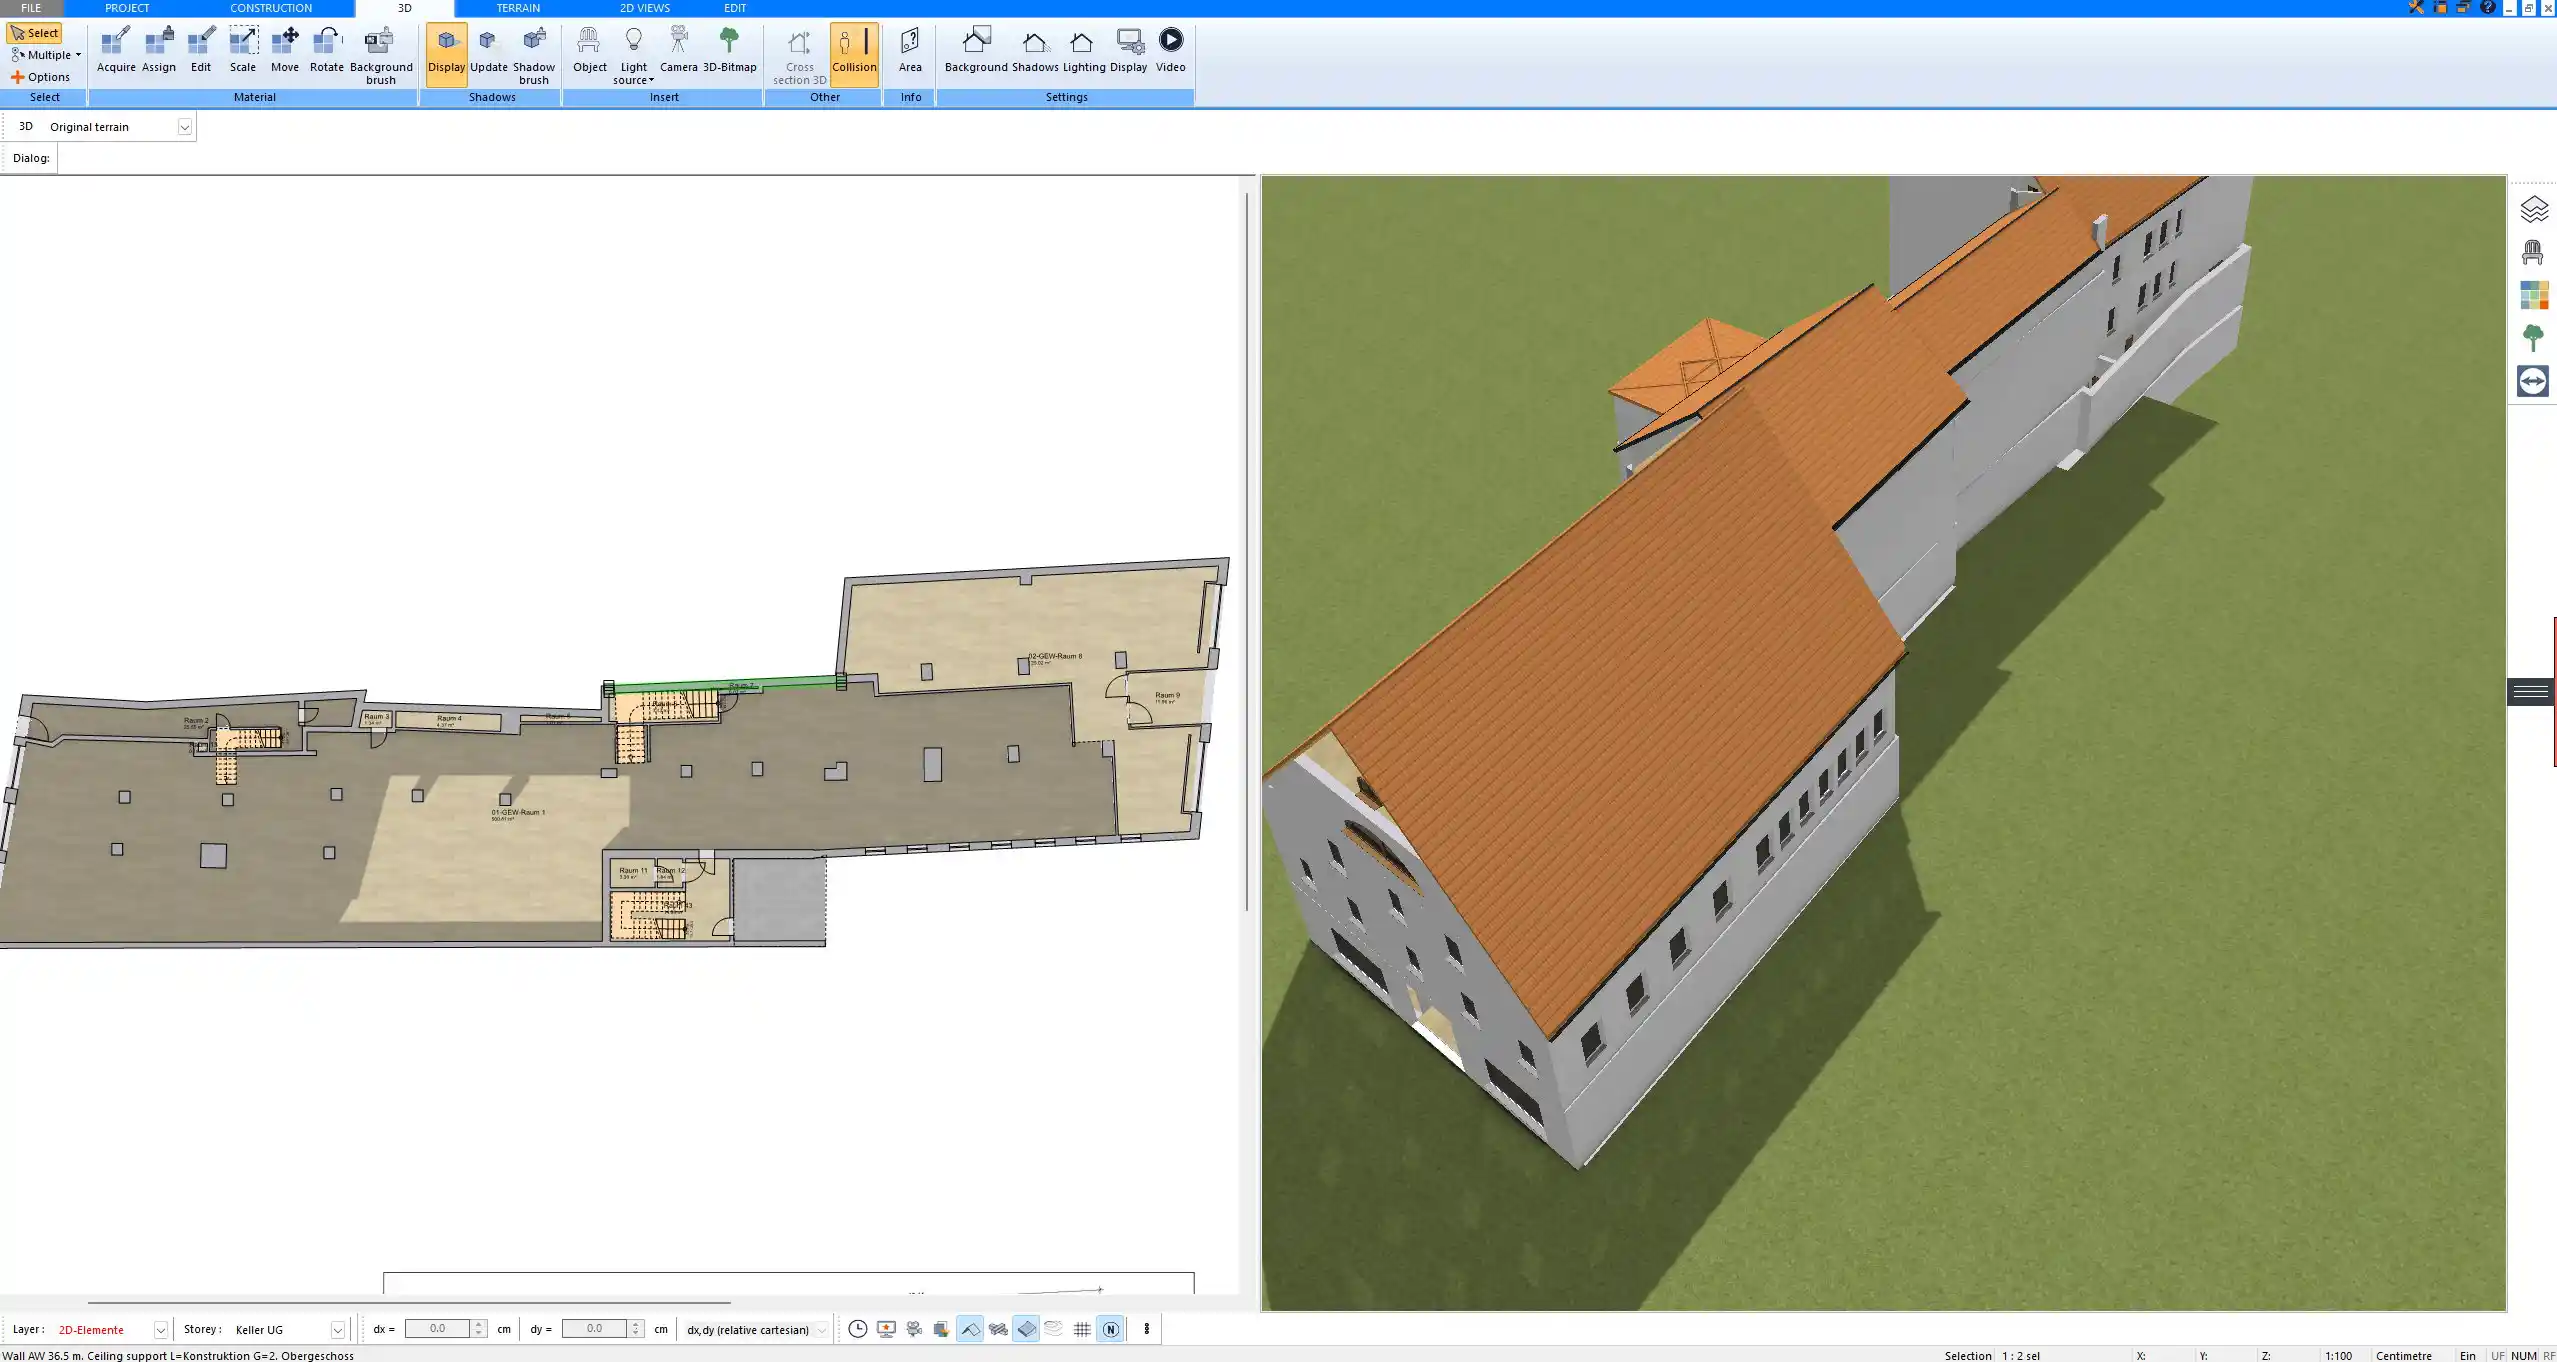Open the Cross section 3D tool
This screenshot has width=2557, height=1362.
pyautogui.click(x=797, y=52)
